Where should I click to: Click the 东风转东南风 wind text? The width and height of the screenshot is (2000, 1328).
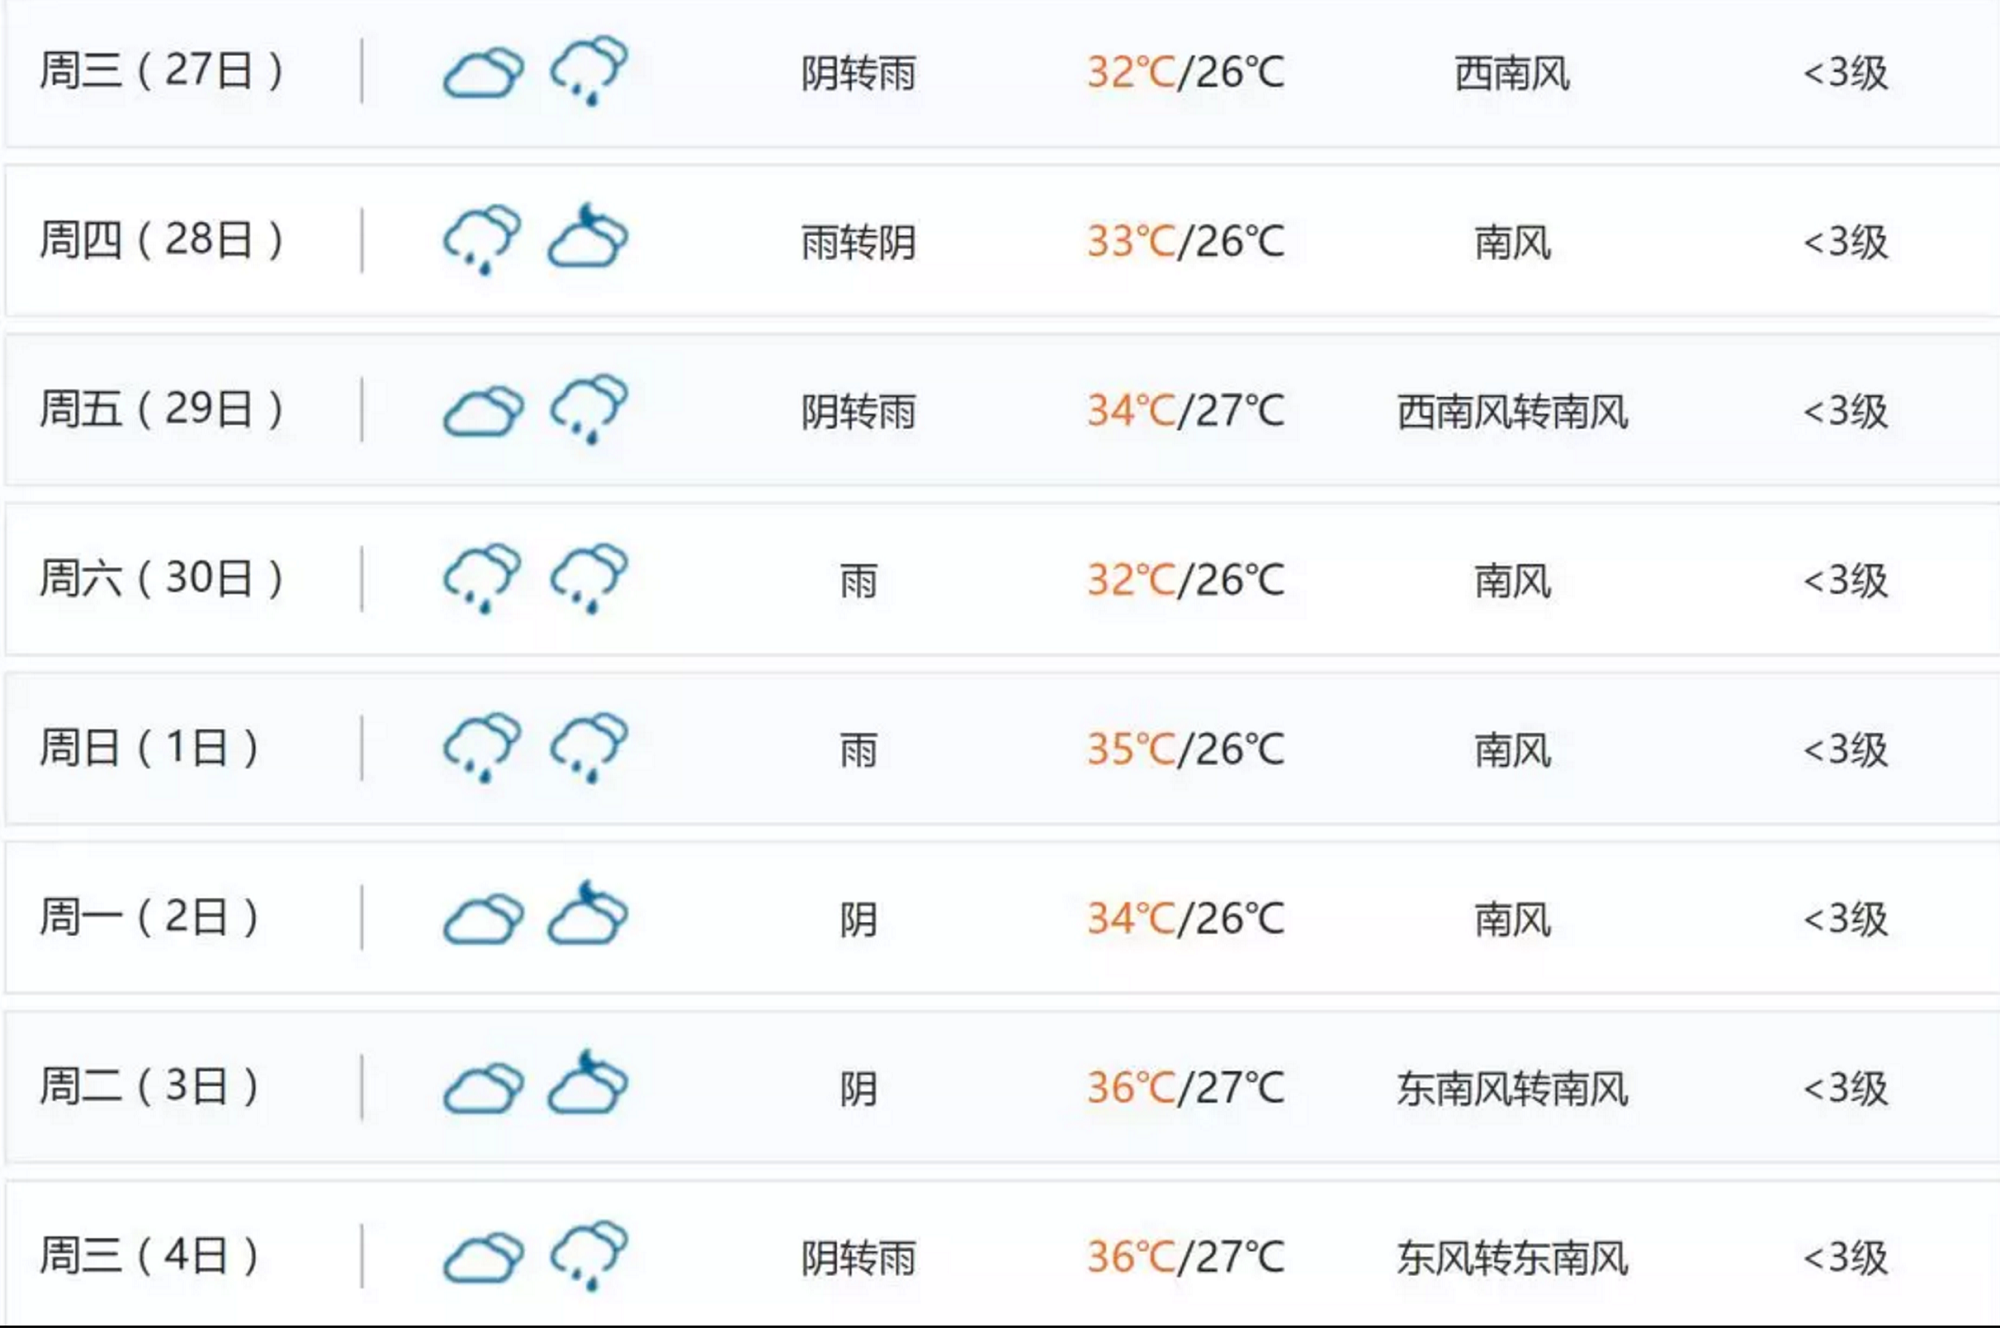click(x=1512, y=1258)
